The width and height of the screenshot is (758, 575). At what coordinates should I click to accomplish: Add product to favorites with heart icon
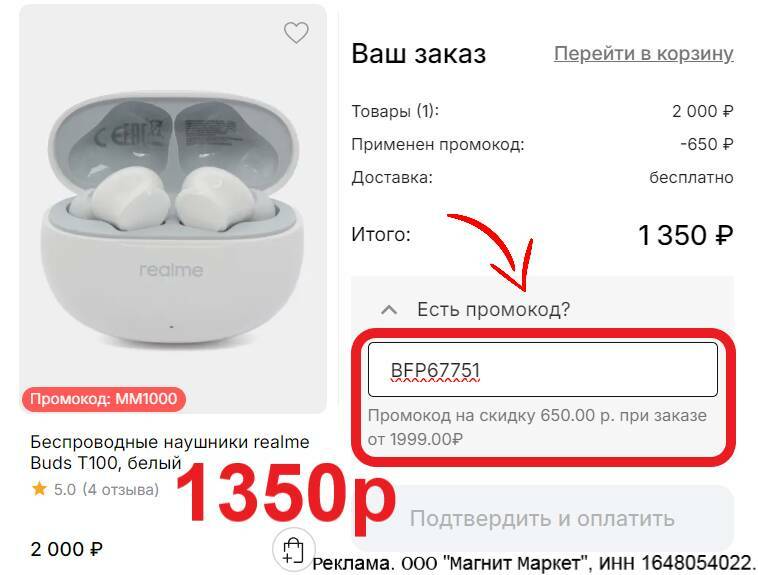click(x=296, y=33)
